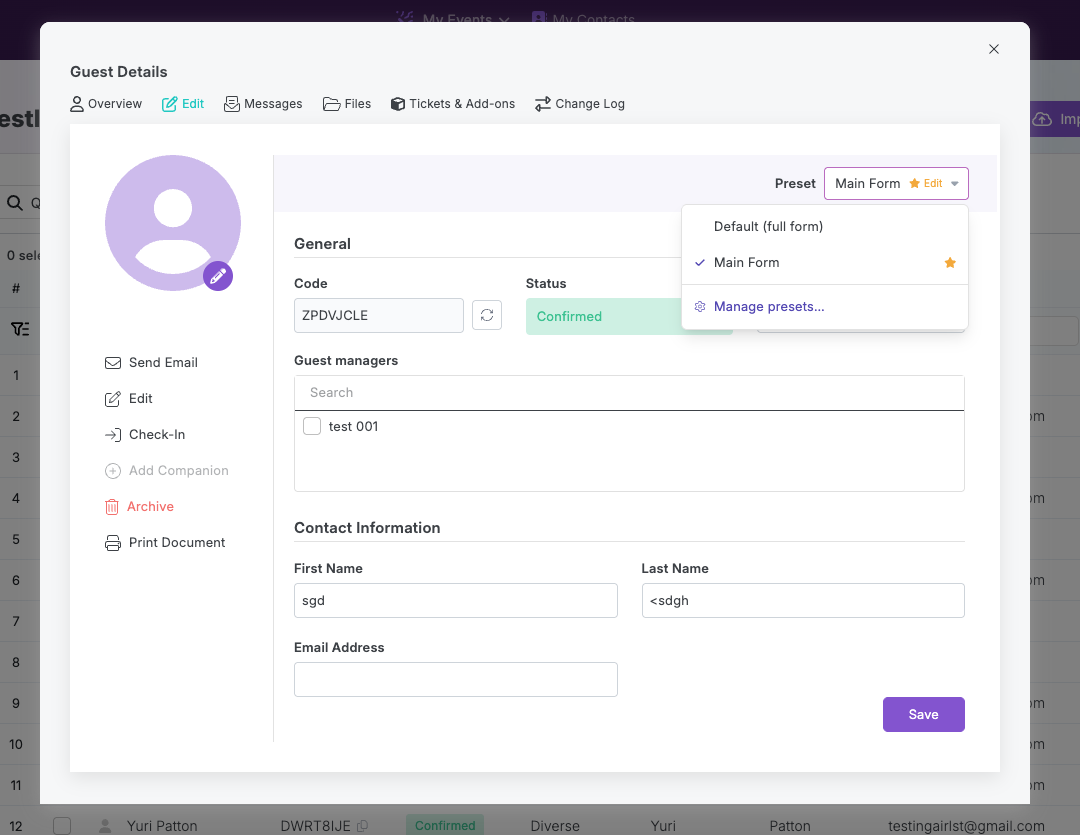This screenshot has height=835, width=1080.
Task: Open the Tickets & Add-ons tab
Action: coord(453,104)
